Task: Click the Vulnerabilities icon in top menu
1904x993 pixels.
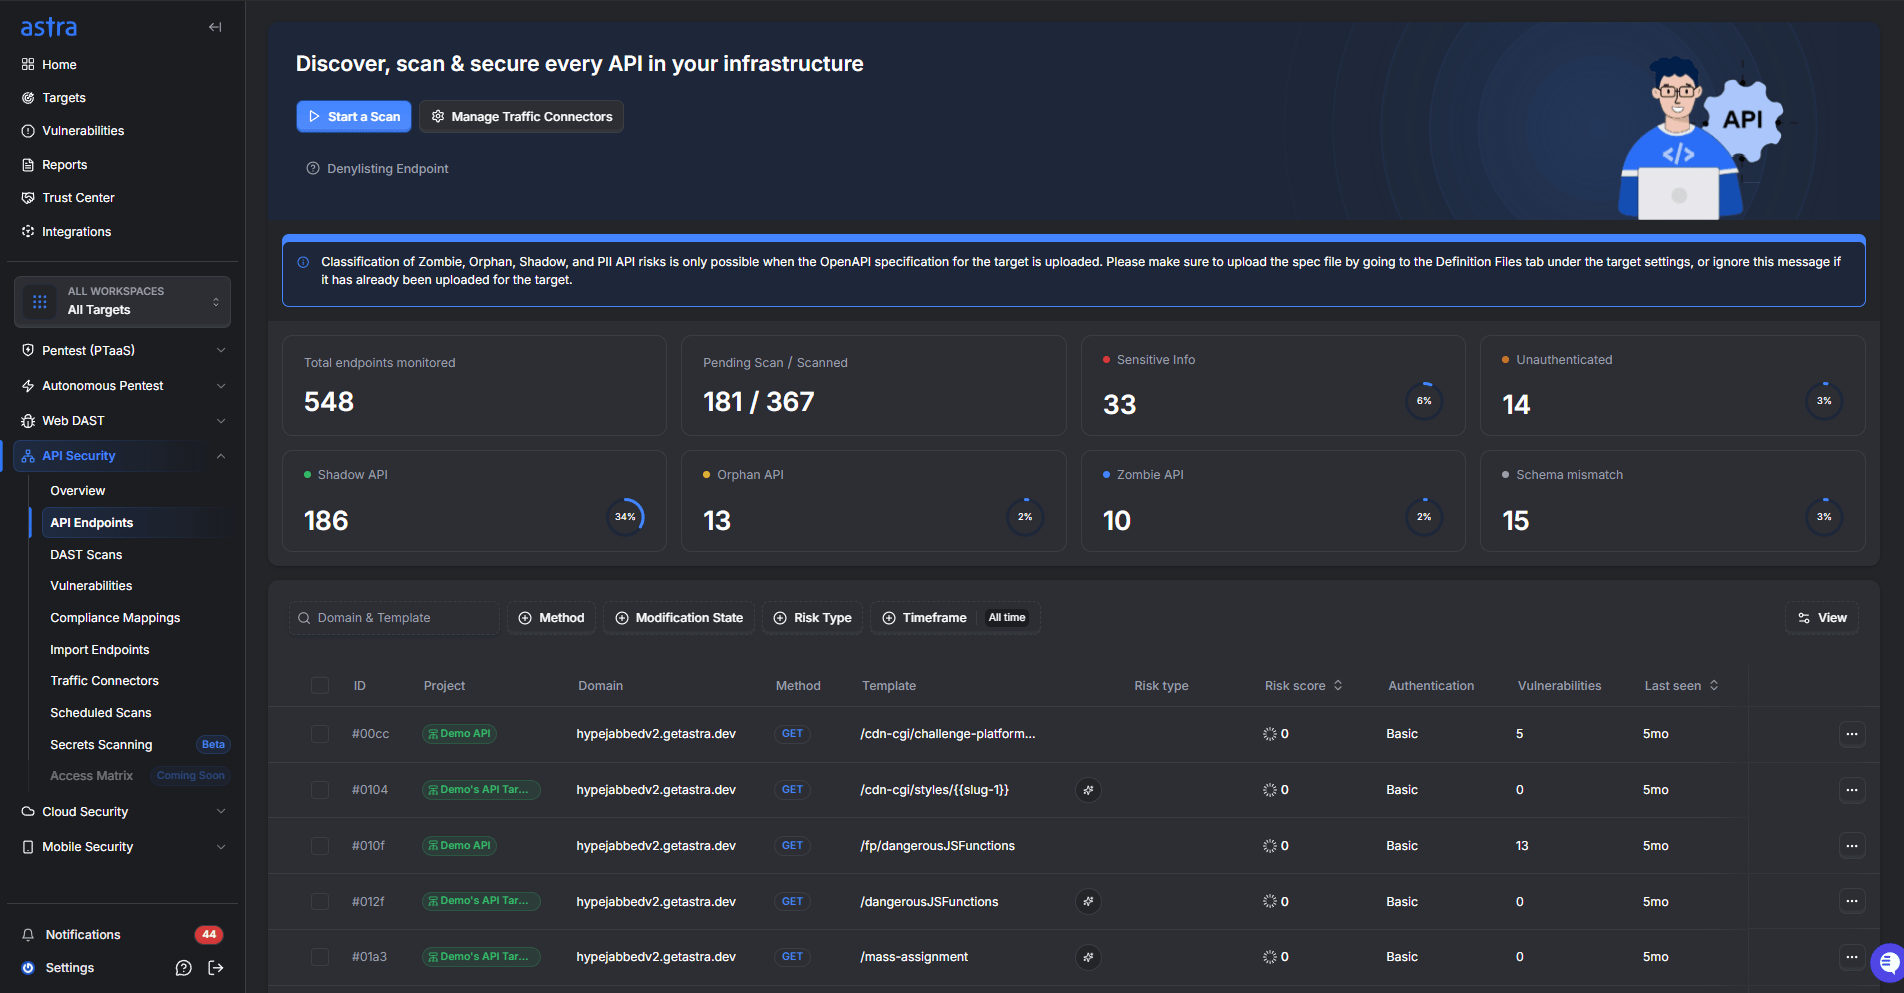Action: tap(28, 131)
